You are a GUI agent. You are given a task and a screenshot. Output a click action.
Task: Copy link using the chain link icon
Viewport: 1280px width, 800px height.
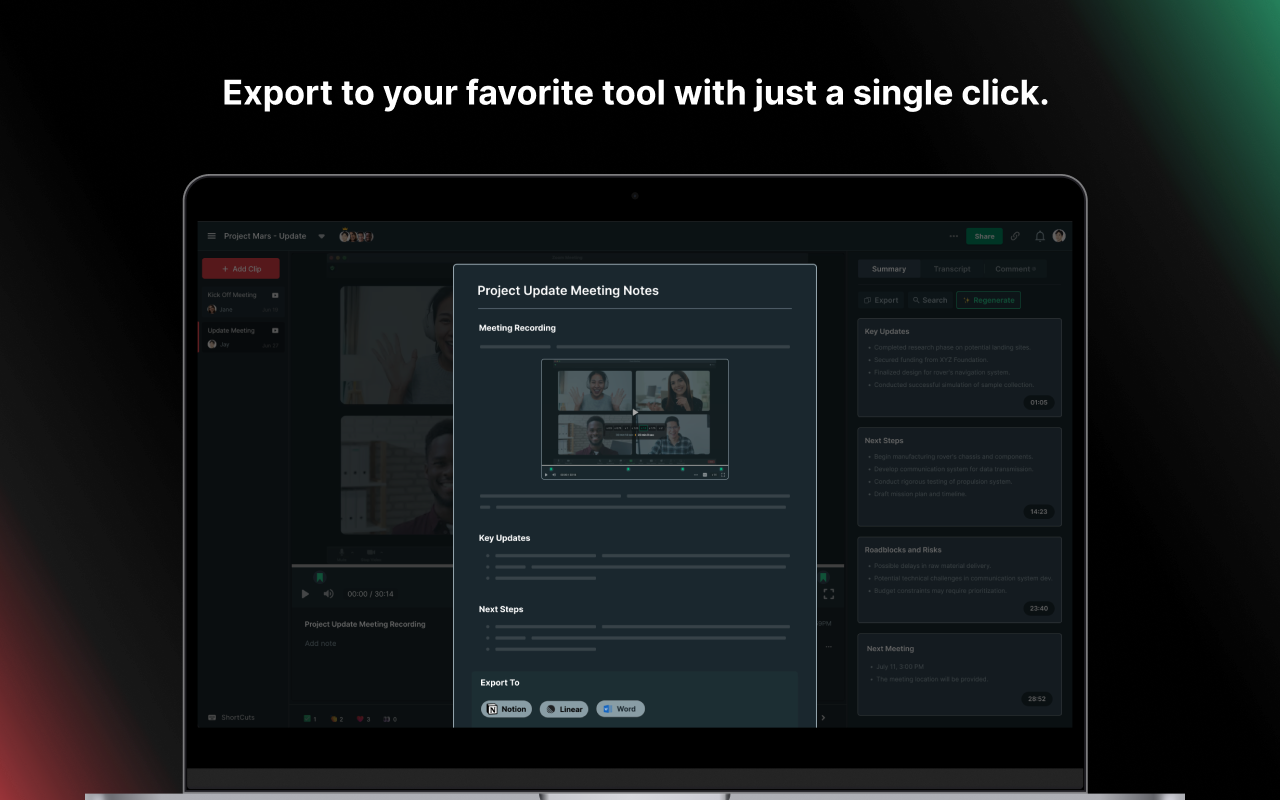tap(1015, 236)
